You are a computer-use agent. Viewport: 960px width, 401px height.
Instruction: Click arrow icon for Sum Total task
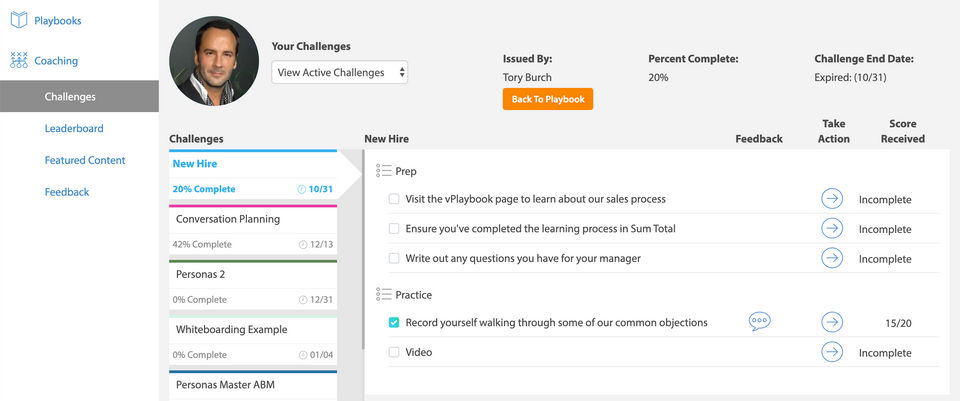pos(831,229)
